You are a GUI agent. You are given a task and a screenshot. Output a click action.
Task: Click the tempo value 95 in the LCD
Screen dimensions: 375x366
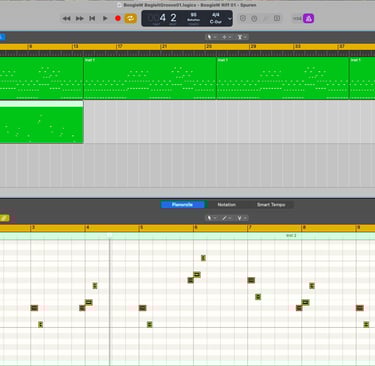coord(194,15)
